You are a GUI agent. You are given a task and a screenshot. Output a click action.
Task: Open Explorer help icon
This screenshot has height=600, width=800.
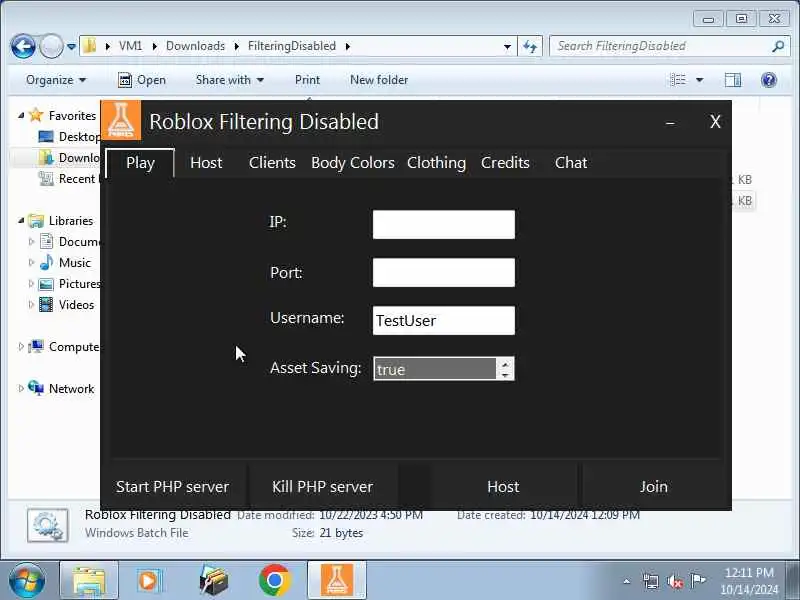[768, 80]
